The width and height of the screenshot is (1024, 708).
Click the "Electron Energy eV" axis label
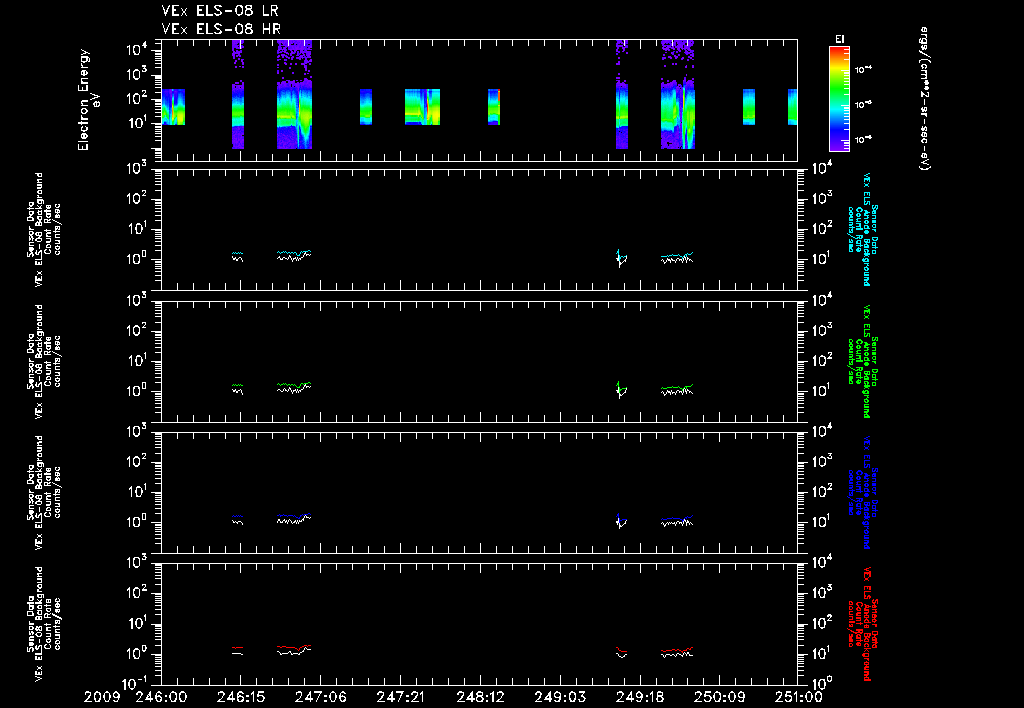89,99
